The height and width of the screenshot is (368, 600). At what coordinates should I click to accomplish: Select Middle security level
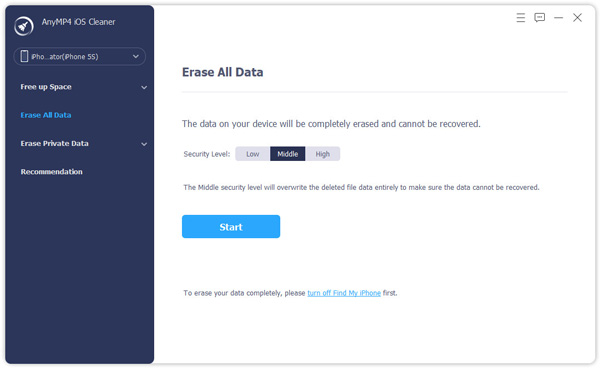tap(287, 154)
